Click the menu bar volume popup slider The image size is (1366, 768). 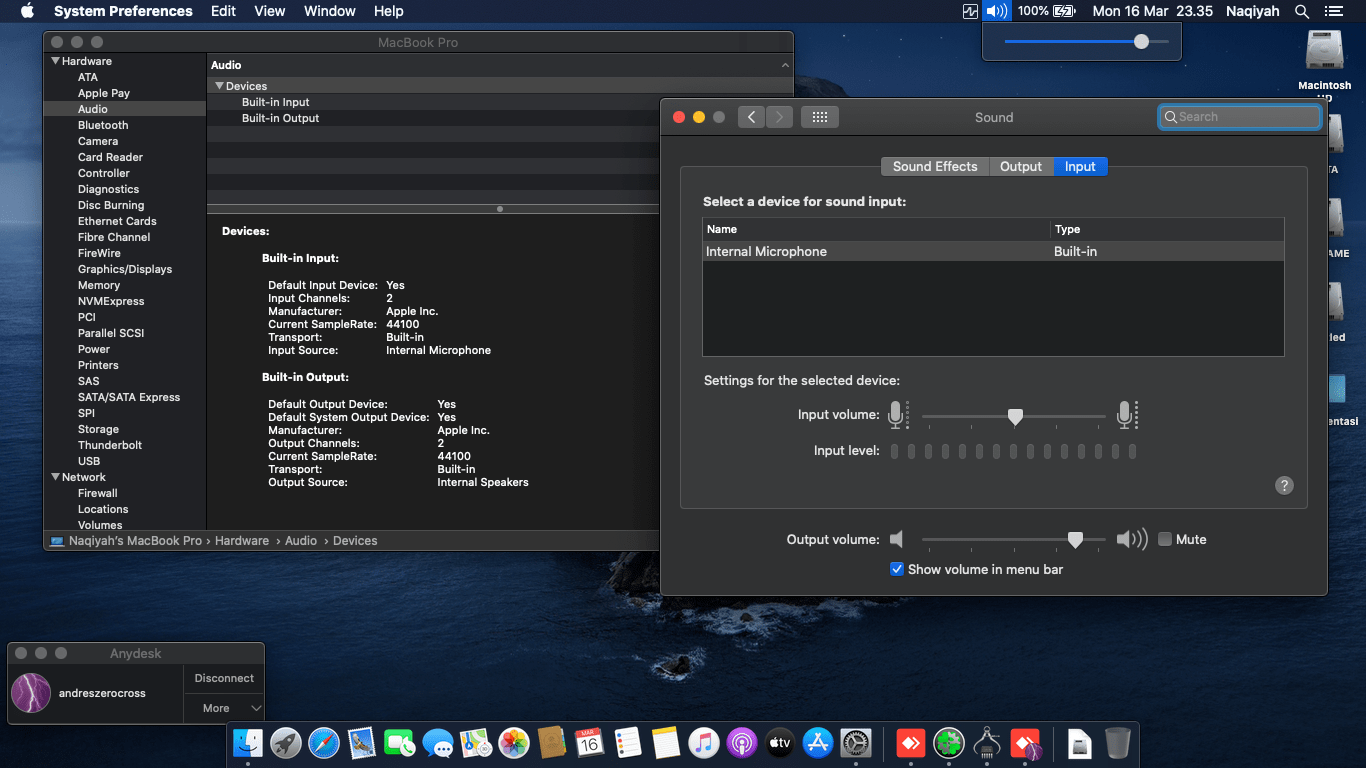(1086, 42)
